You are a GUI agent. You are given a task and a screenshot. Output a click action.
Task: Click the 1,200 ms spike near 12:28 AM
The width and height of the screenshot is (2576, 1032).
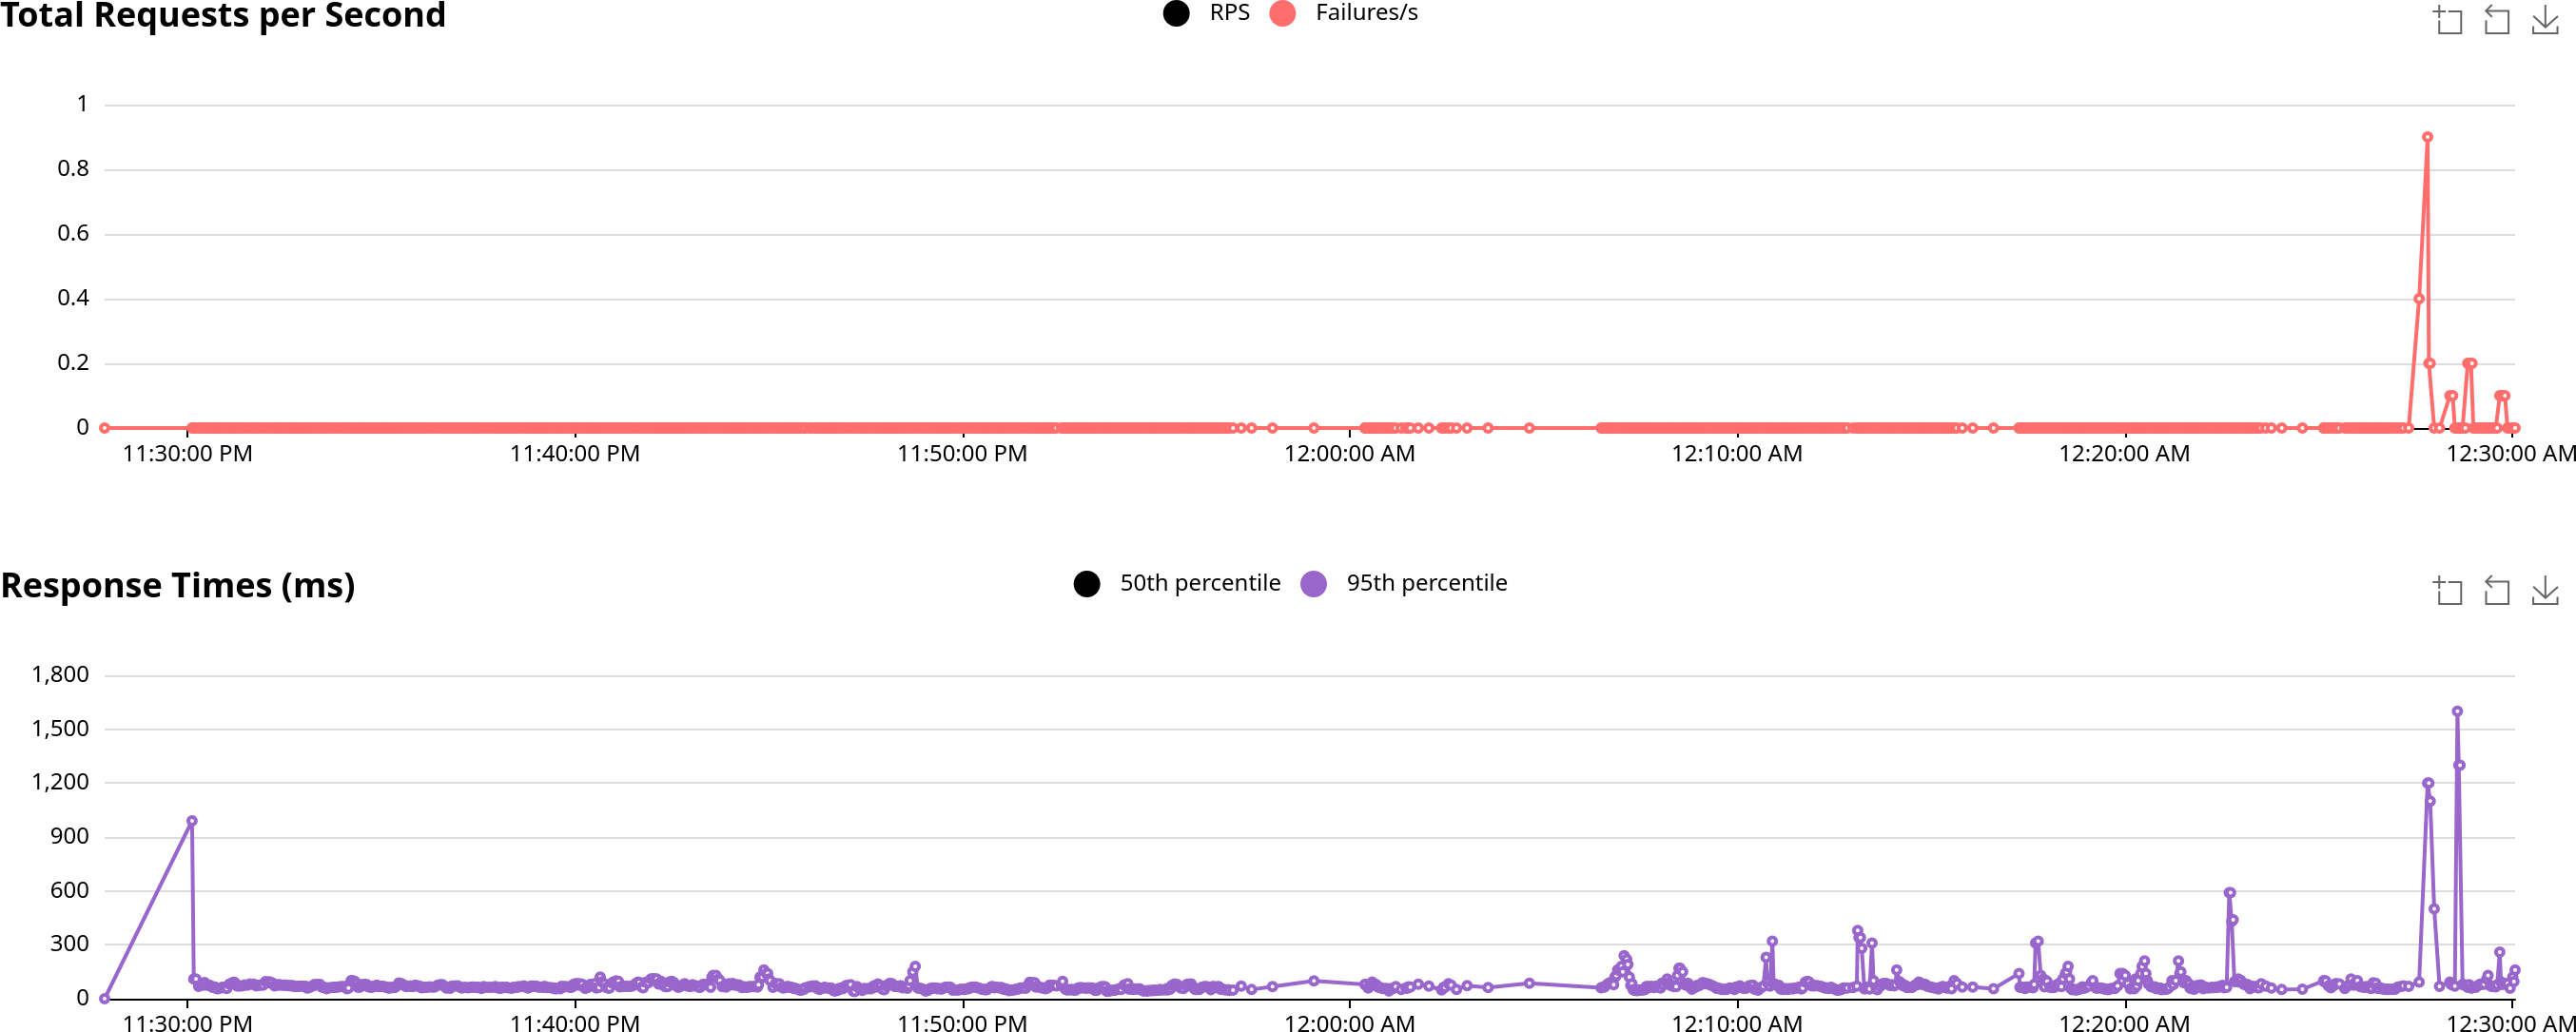click(2427, 783)
